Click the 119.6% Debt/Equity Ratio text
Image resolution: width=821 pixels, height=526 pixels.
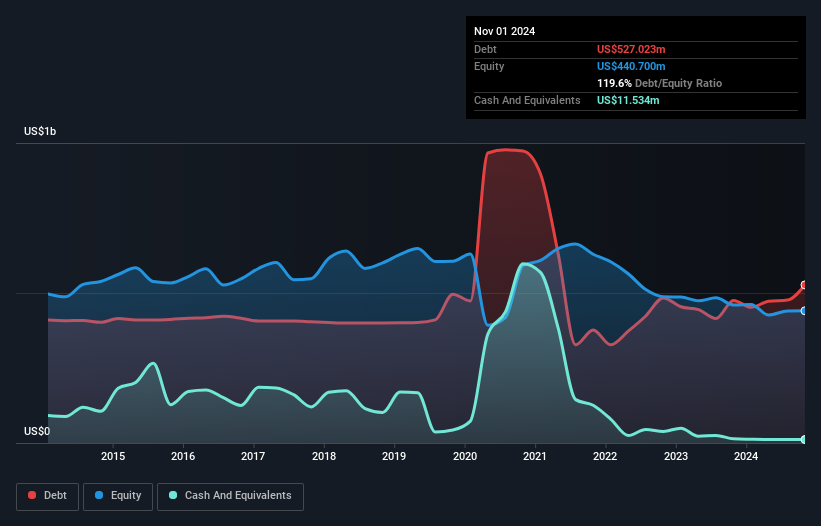tap(659, 83)
